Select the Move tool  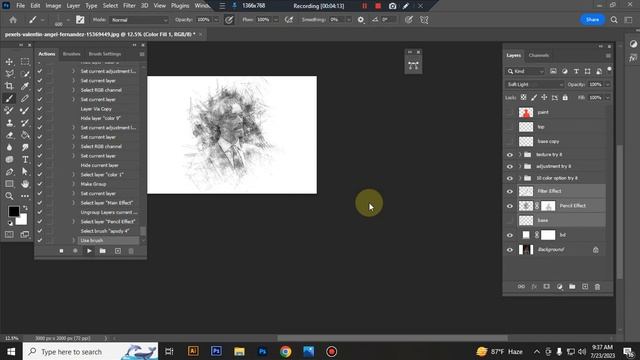coord(9,62)
